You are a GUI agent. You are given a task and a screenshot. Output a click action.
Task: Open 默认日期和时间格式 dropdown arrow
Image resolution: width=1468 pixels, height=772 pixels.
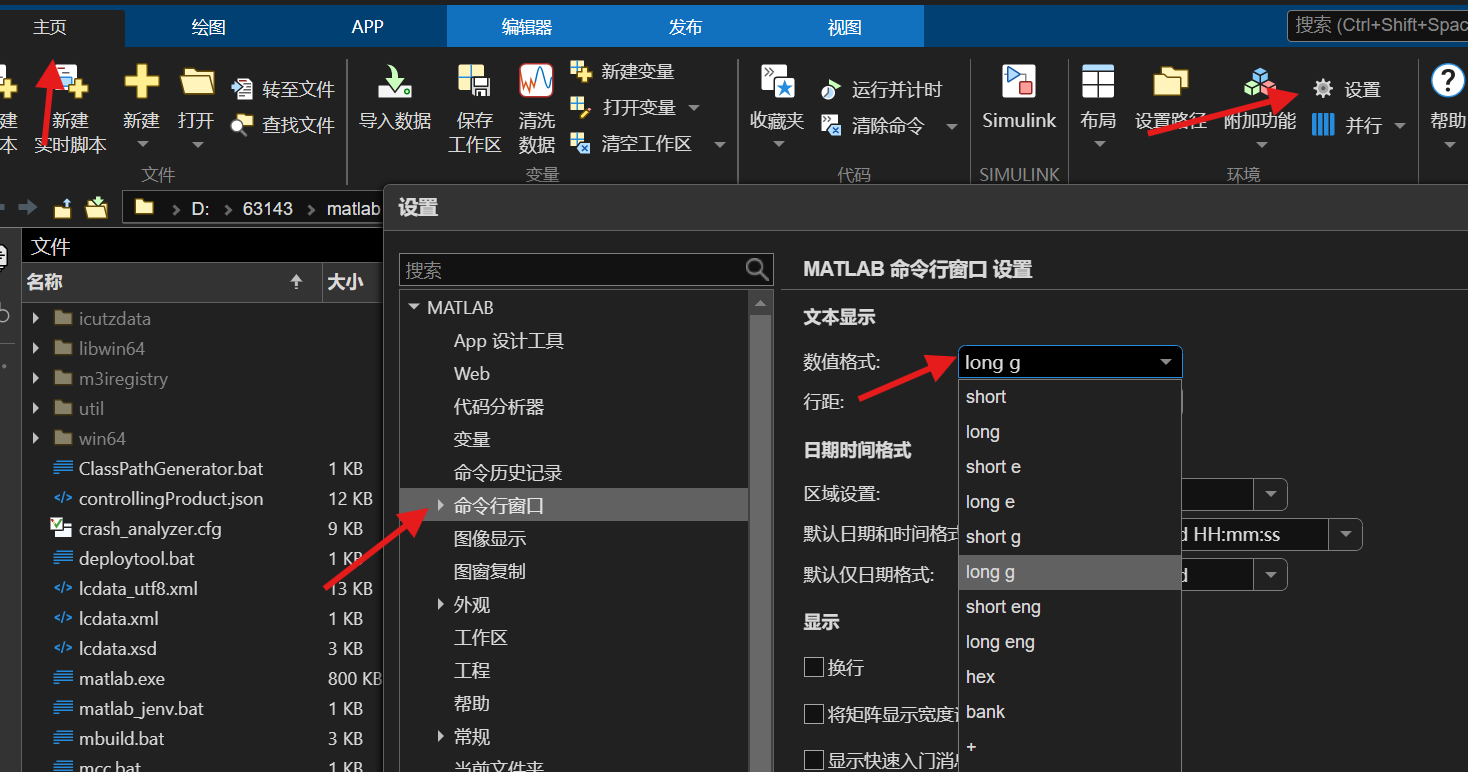[1346, 534]
